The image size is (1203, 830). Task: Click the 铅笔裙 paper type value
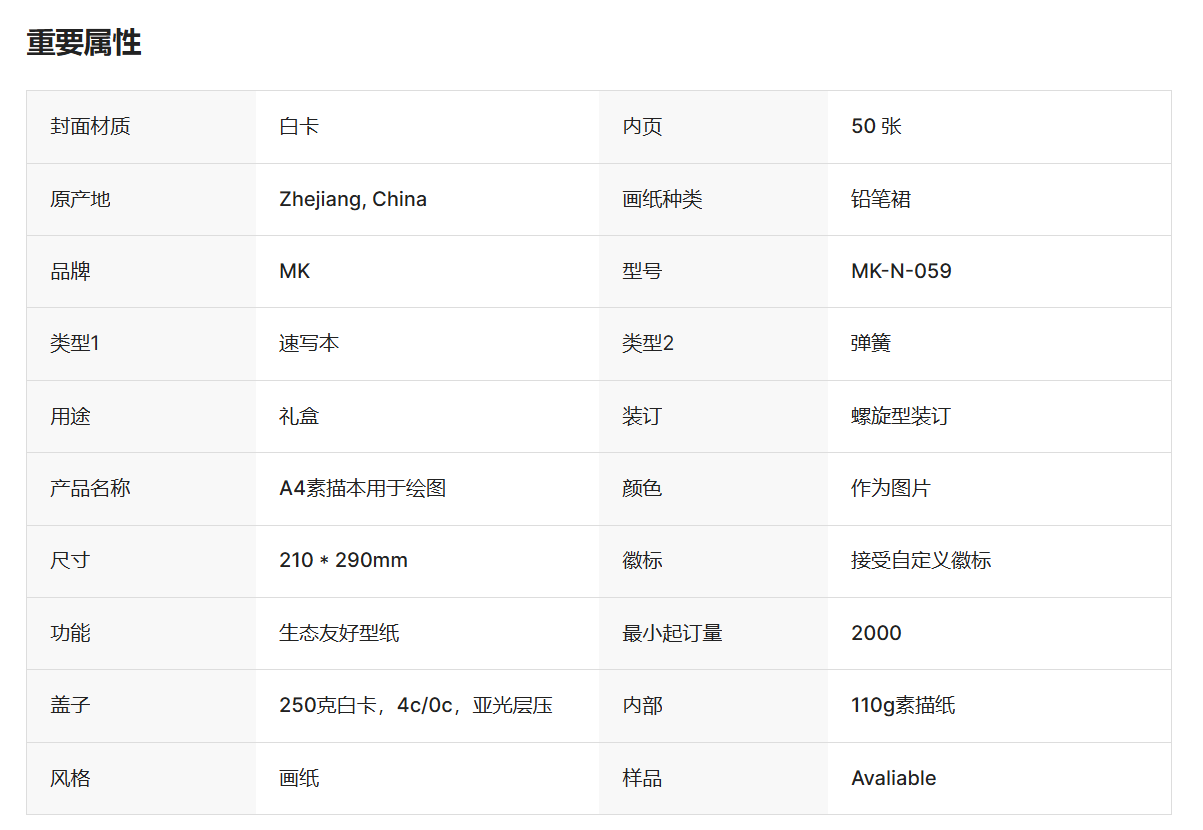[x=881, y=199]
